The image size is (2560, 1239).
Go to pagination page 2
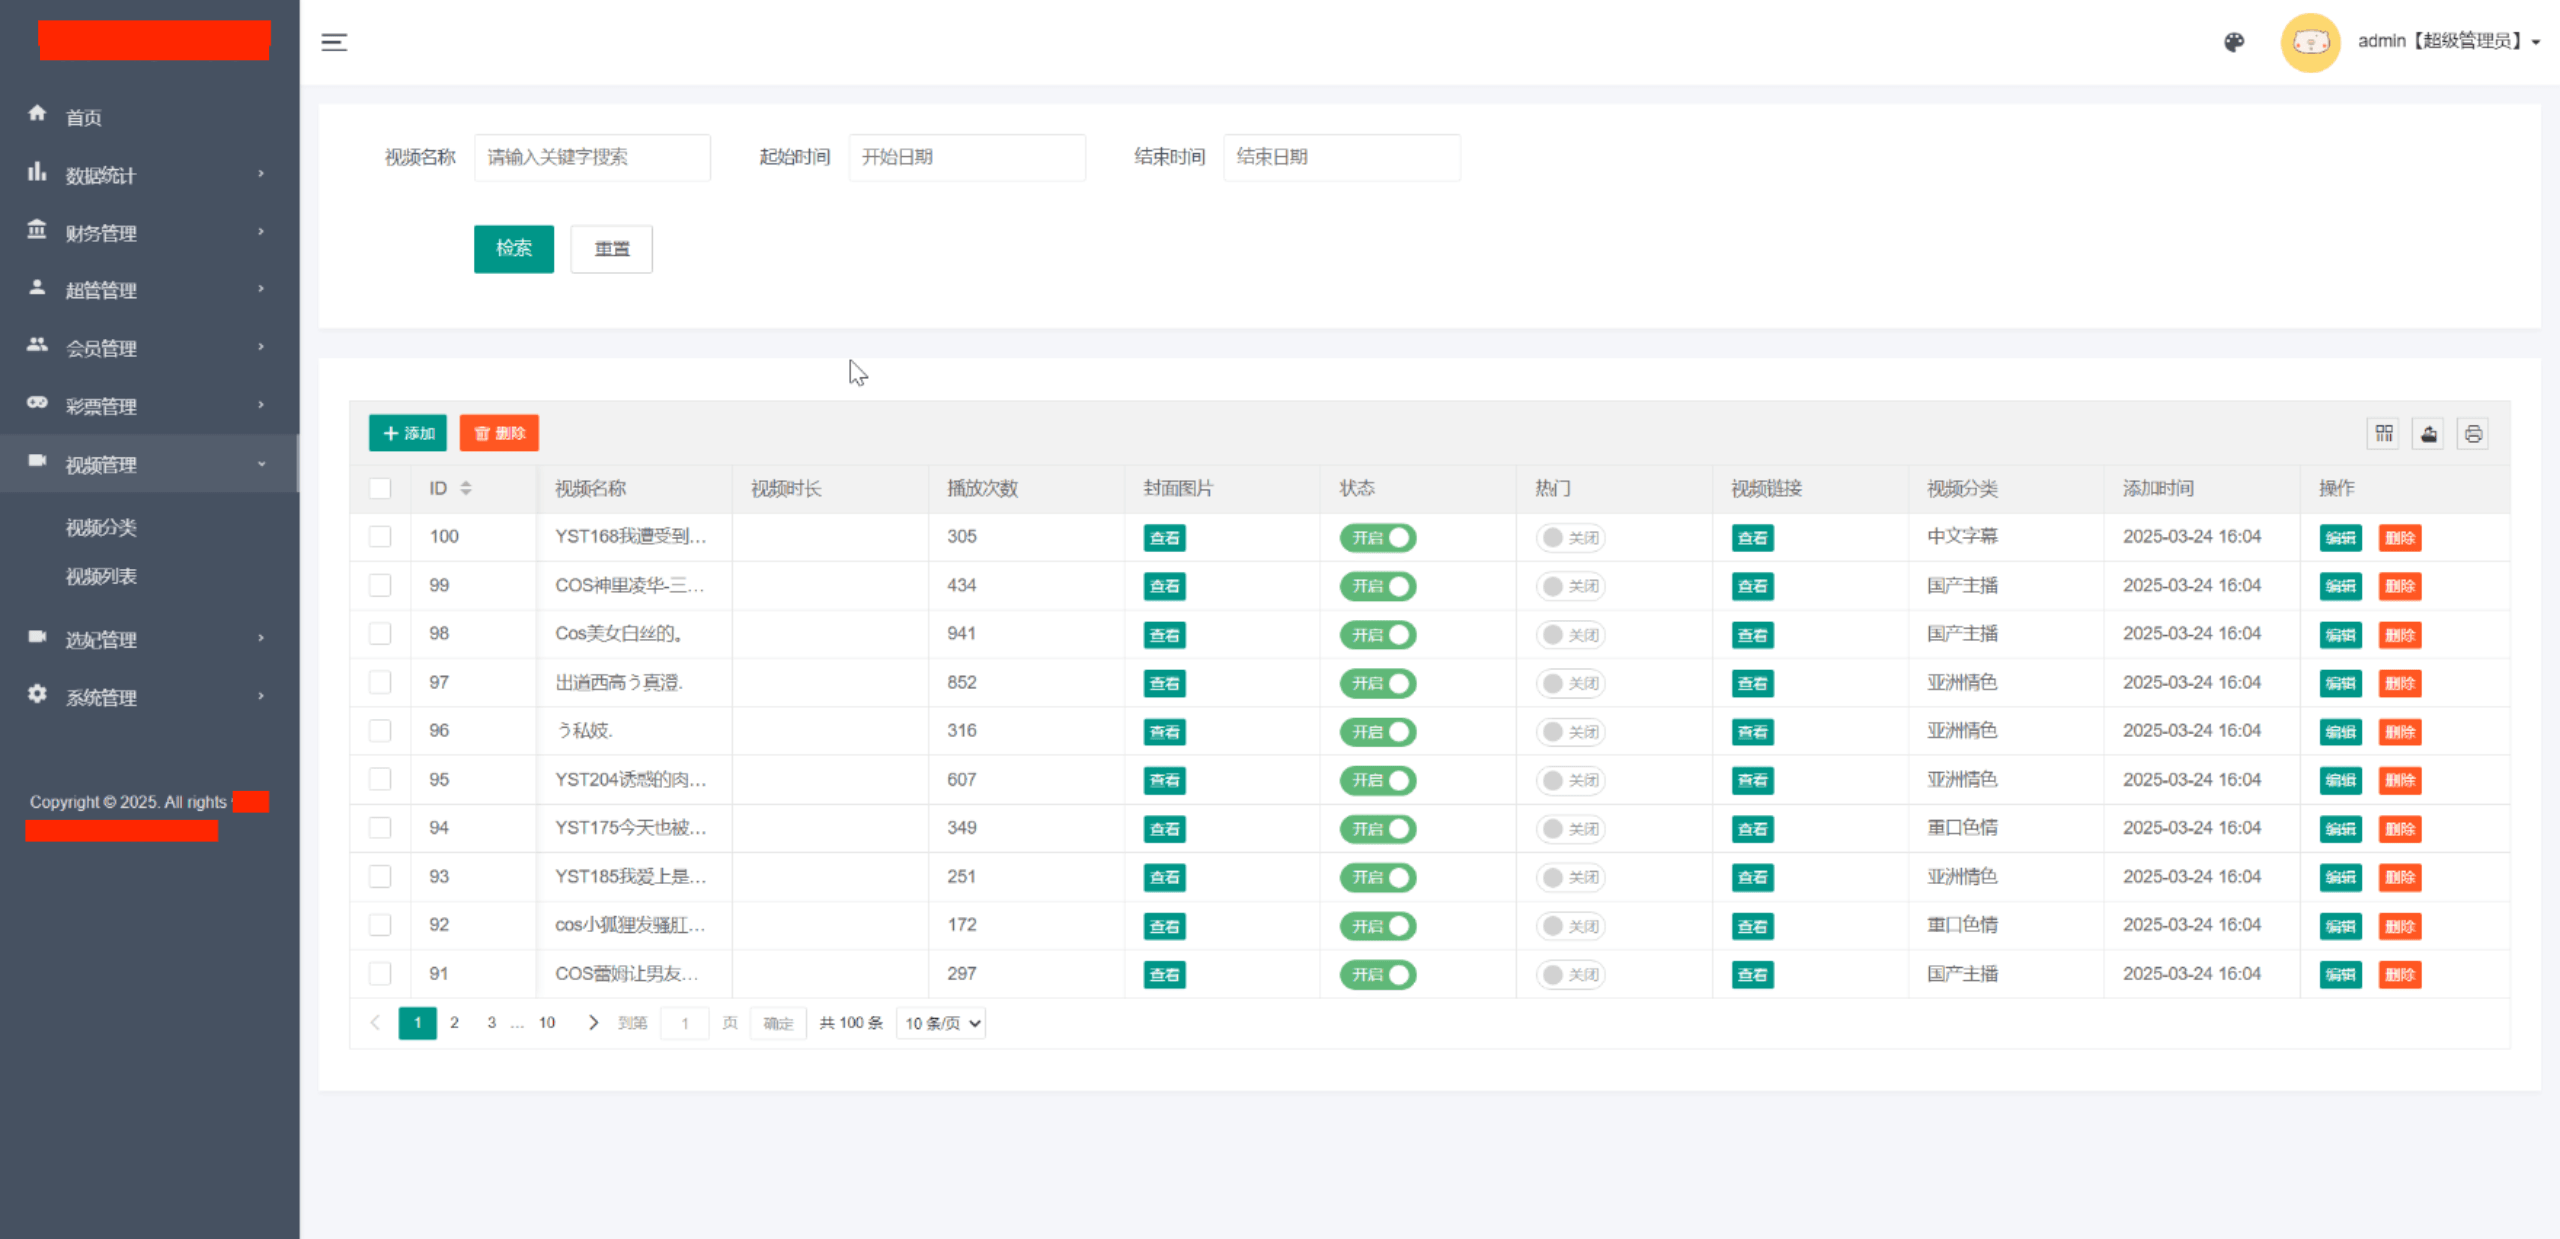click(454, 1022)
